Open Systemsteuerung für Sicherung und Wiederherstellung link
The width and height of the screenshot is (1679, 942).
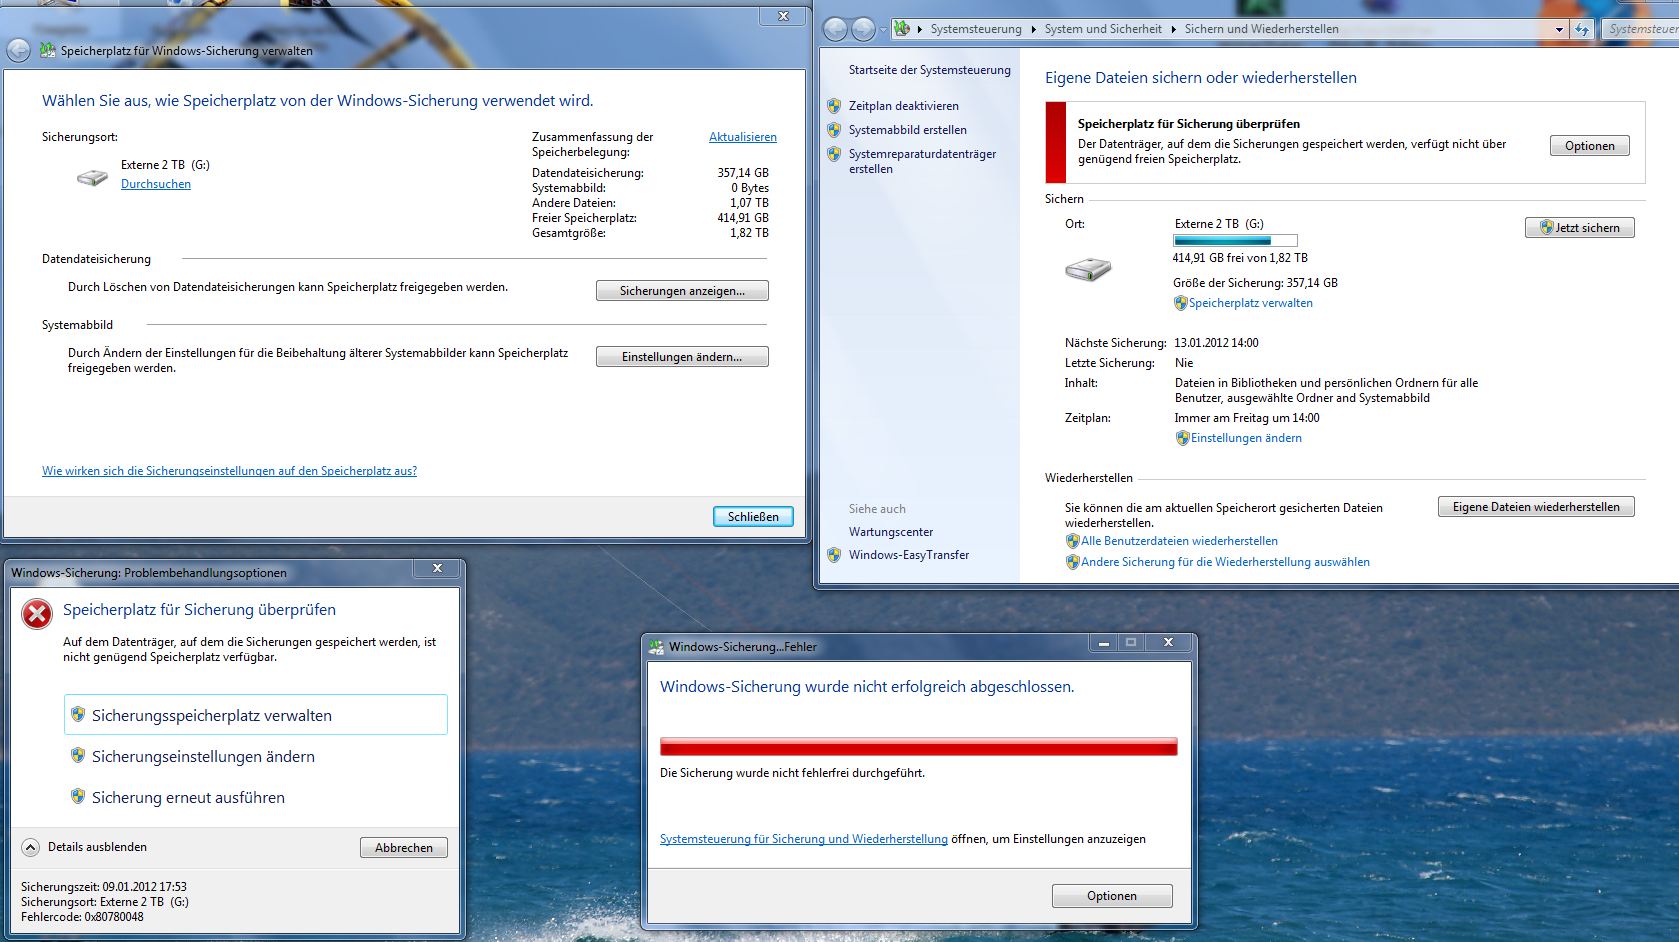(x=803, y=839)
